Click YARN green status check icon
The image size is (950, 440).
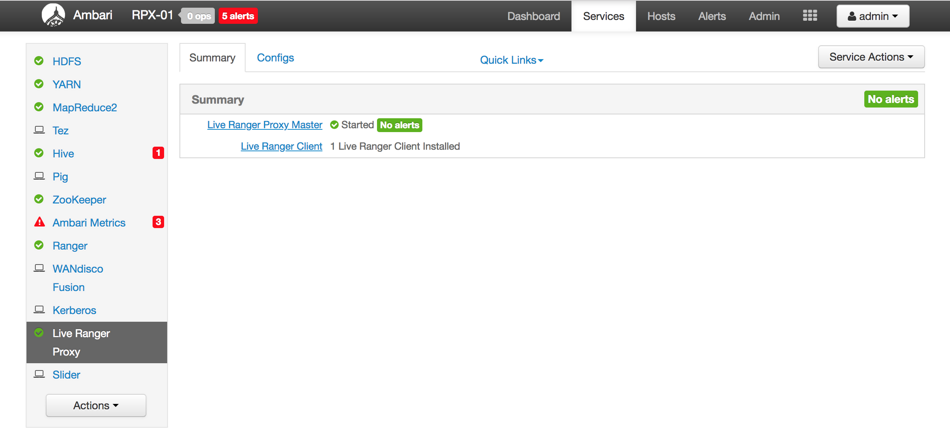point(39,84)
